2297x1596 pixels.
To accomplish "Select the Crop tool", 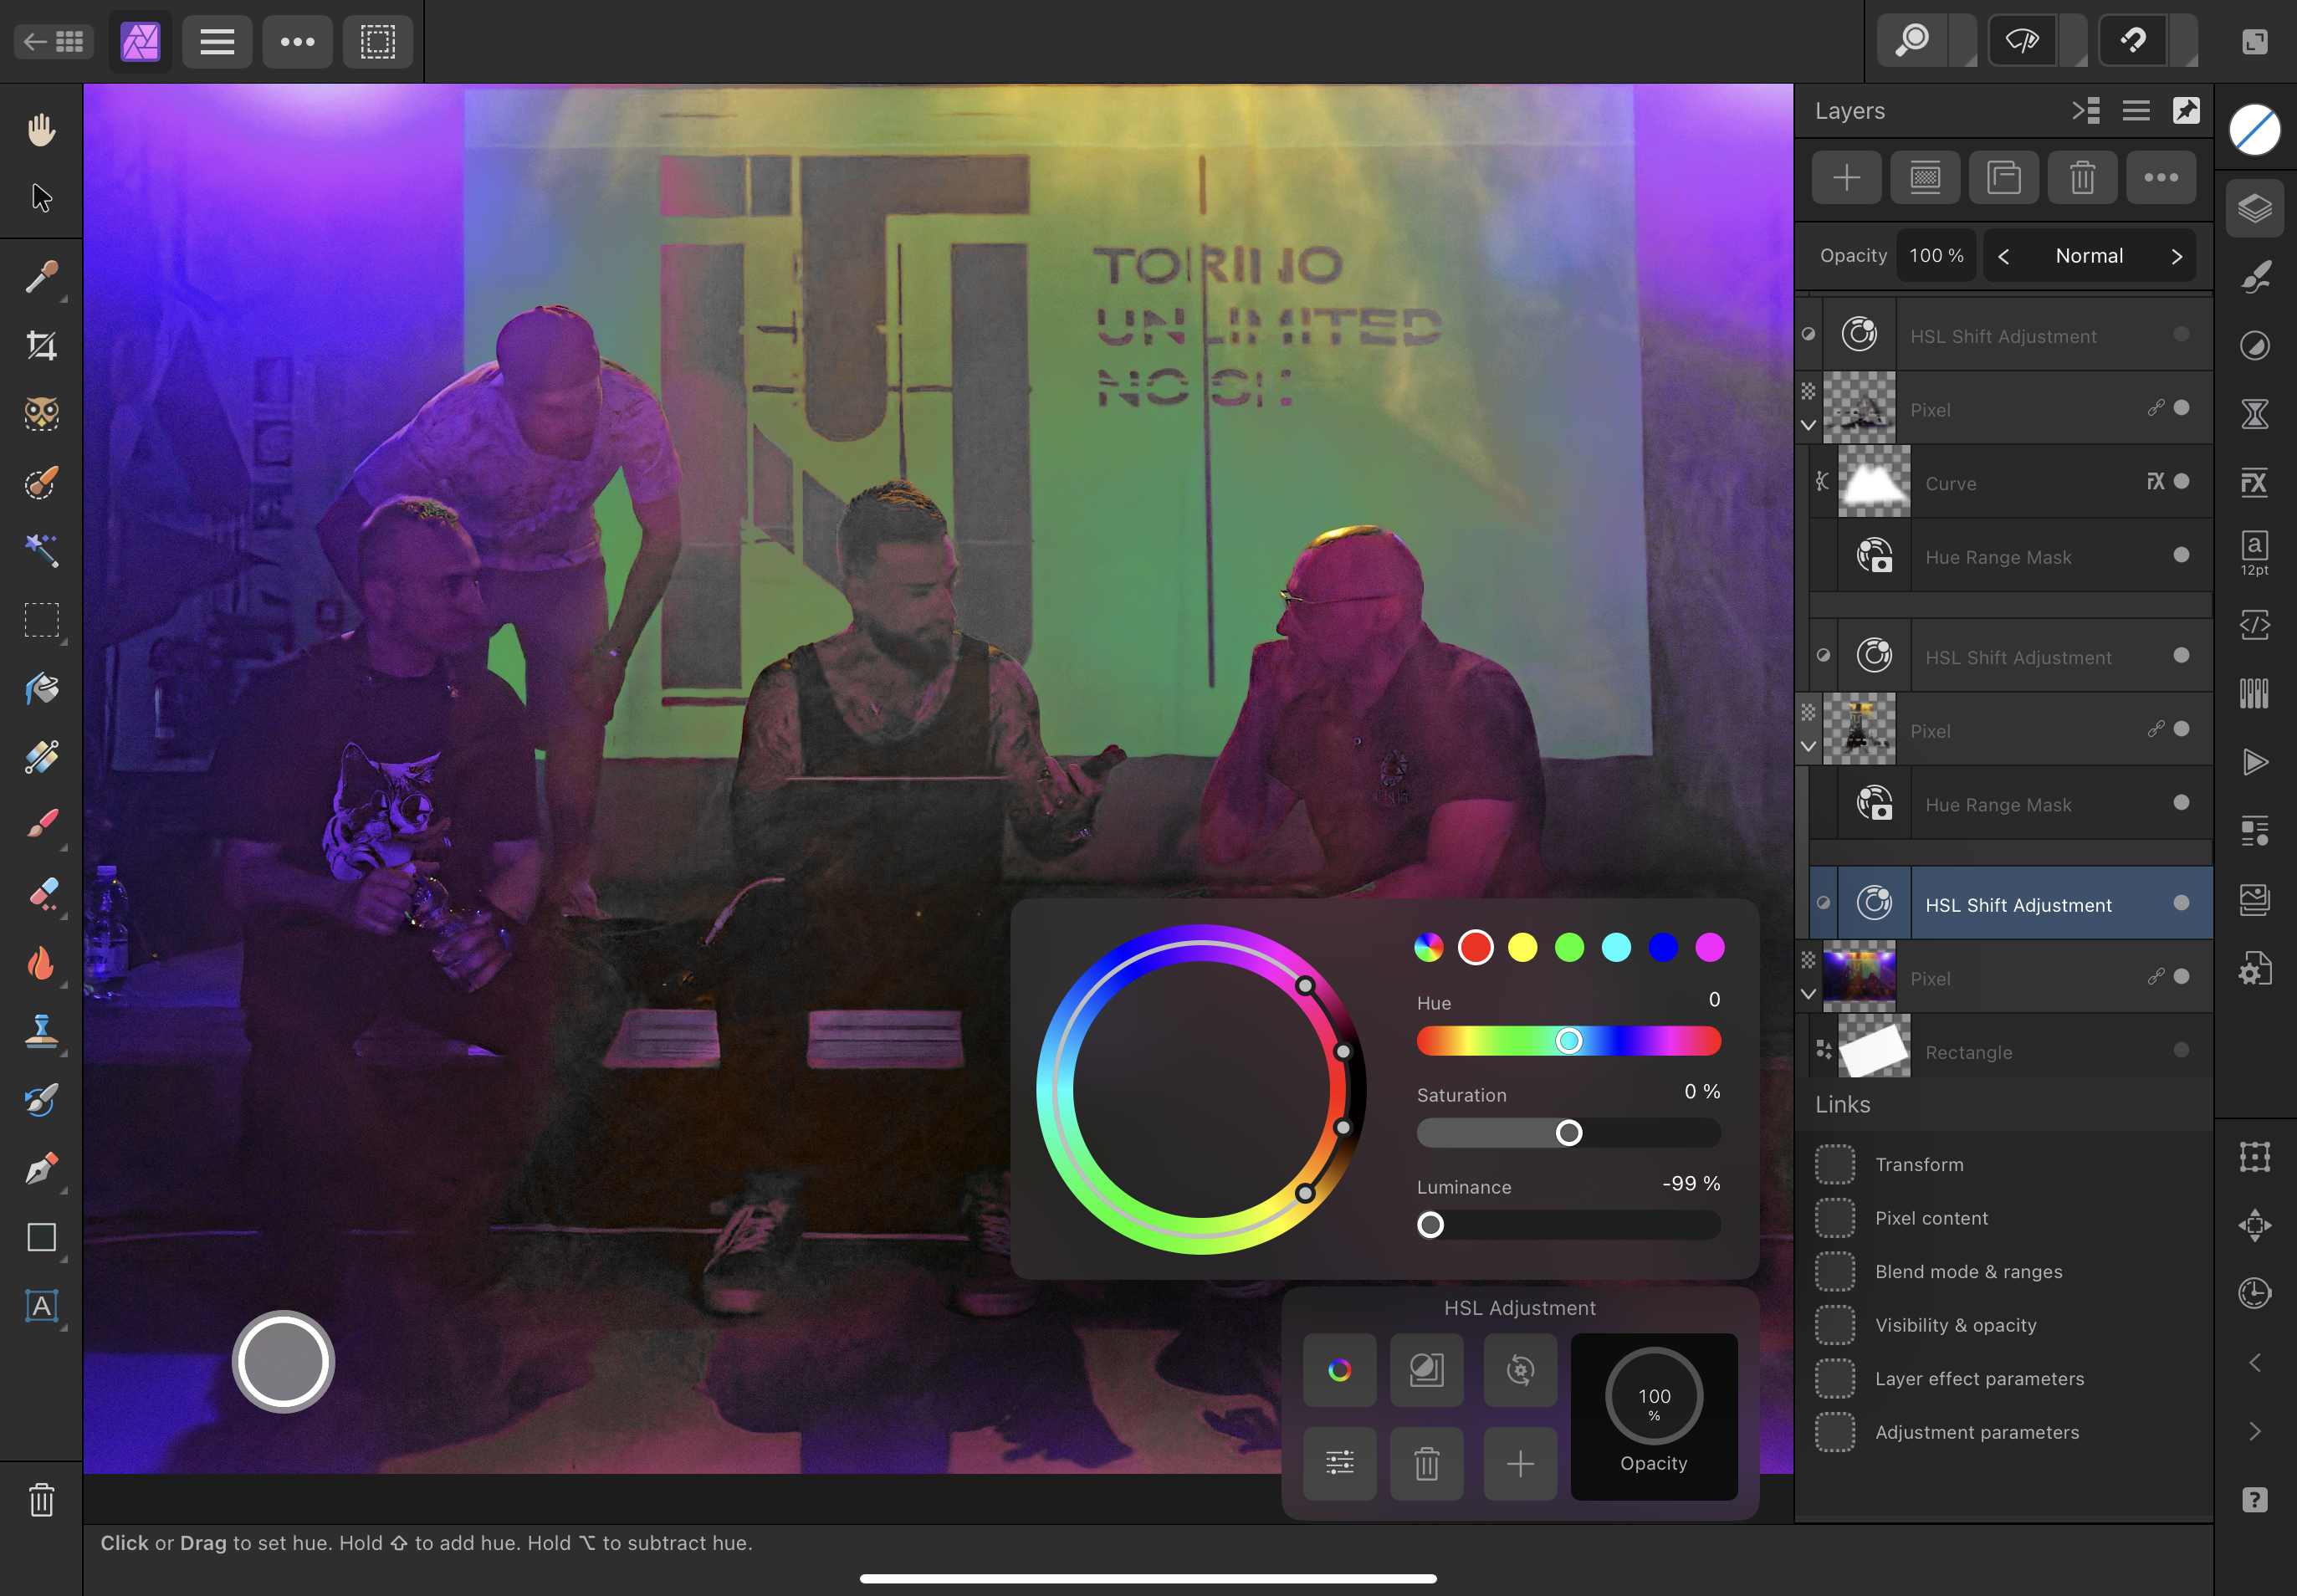I will coord(41,345).
